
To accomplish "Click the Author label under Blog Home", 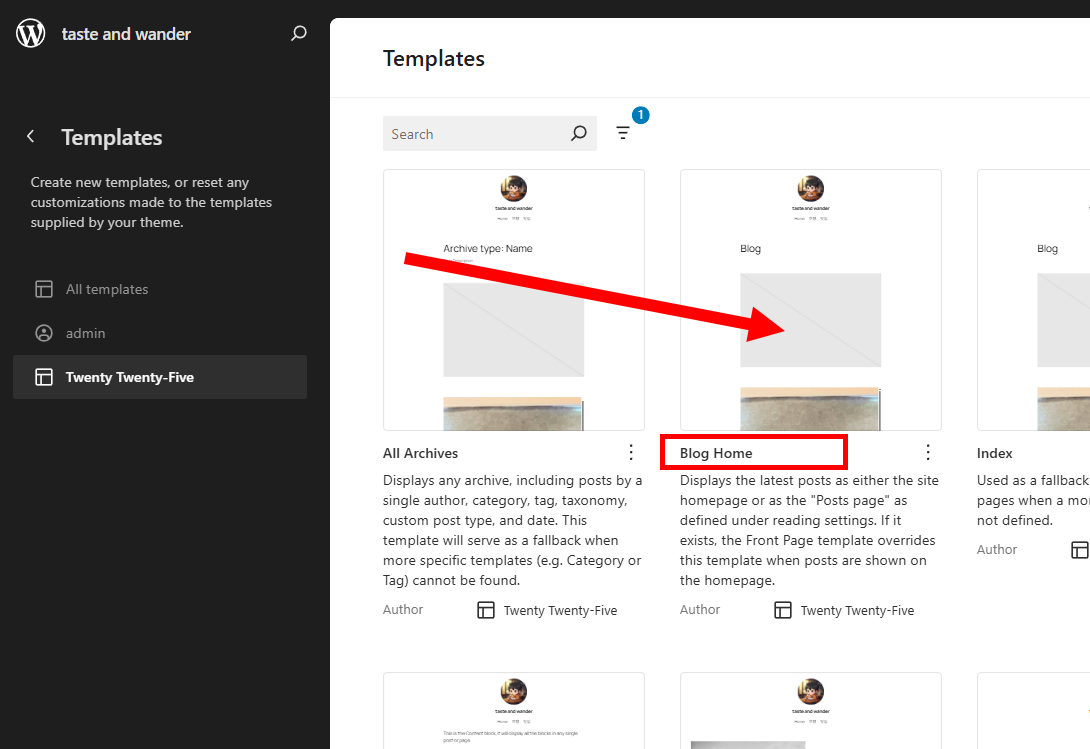I will (700, 609).
